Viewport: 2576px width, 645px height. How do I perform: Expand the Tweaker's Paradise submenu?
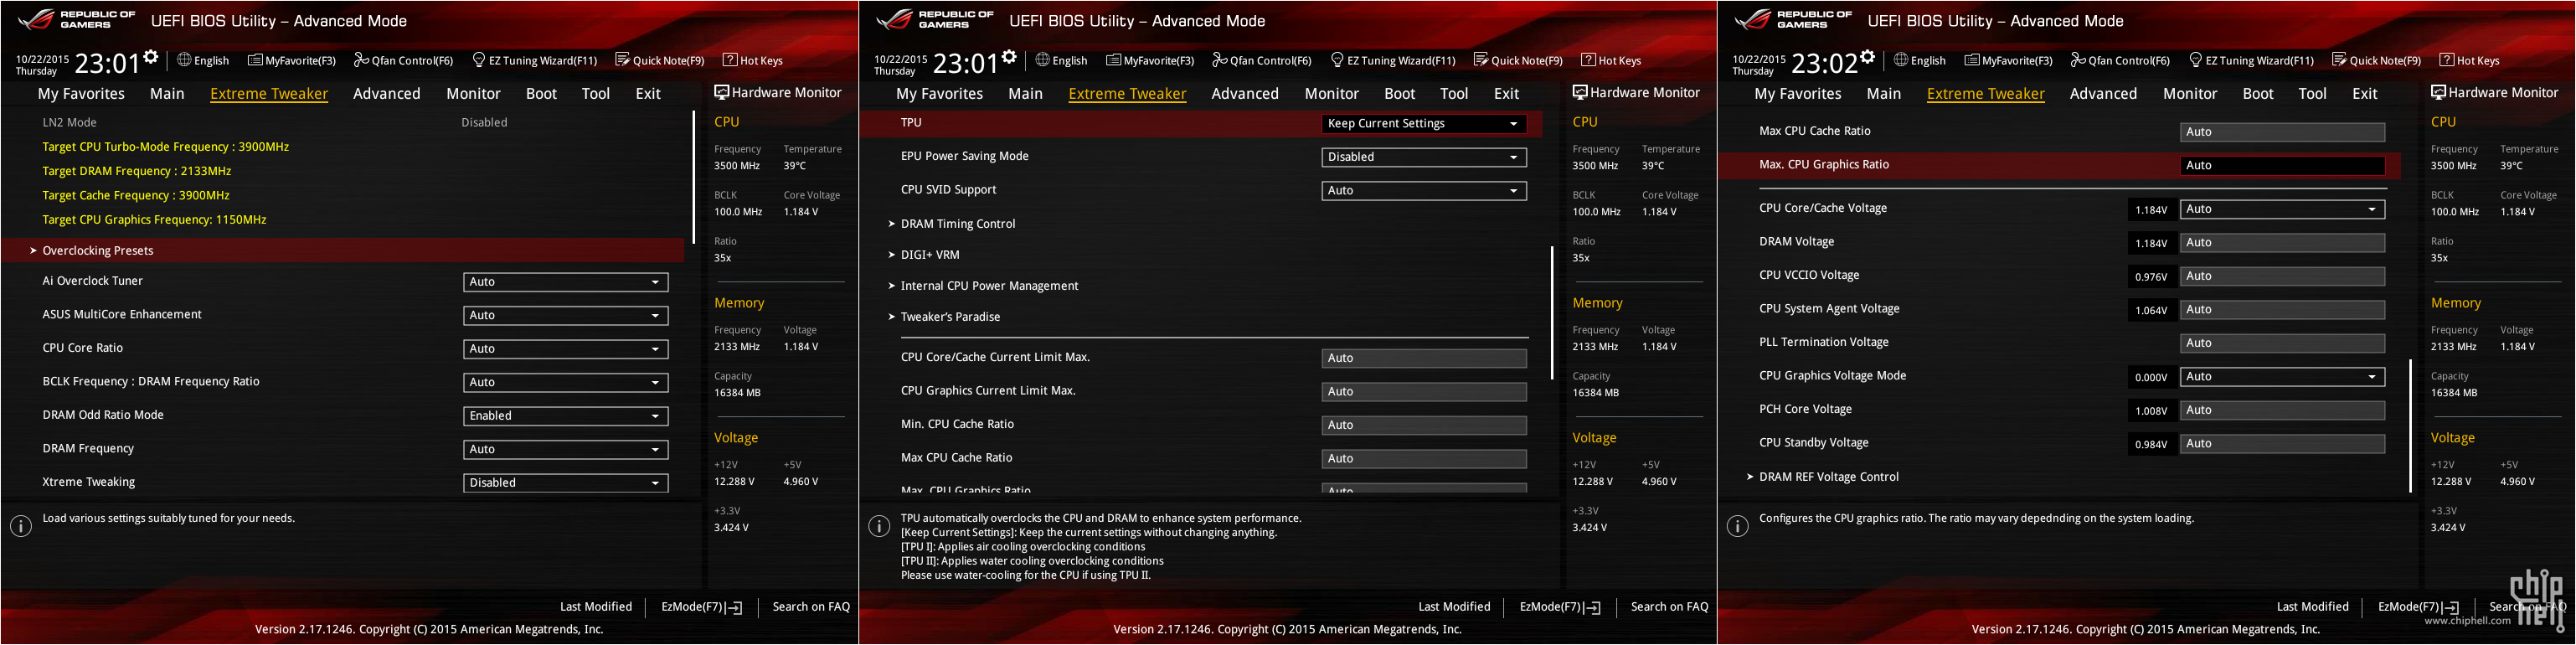950,317
